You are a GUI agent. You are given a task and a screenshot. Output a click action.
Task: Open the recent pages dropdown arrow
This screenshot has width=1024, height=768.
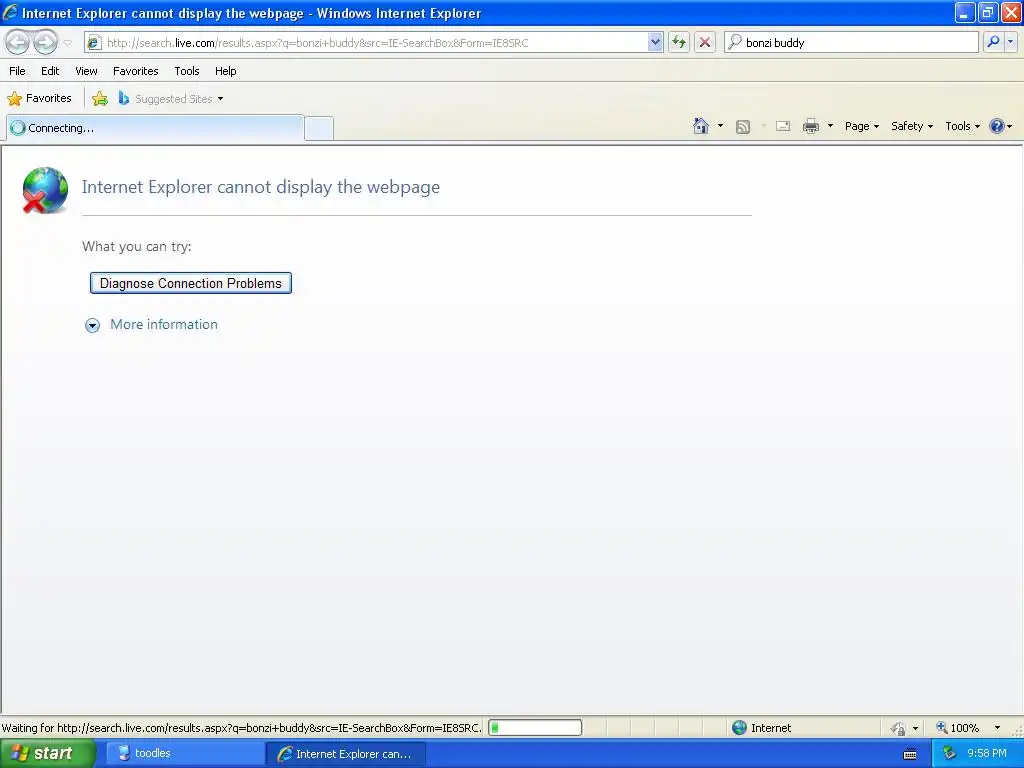67,43
